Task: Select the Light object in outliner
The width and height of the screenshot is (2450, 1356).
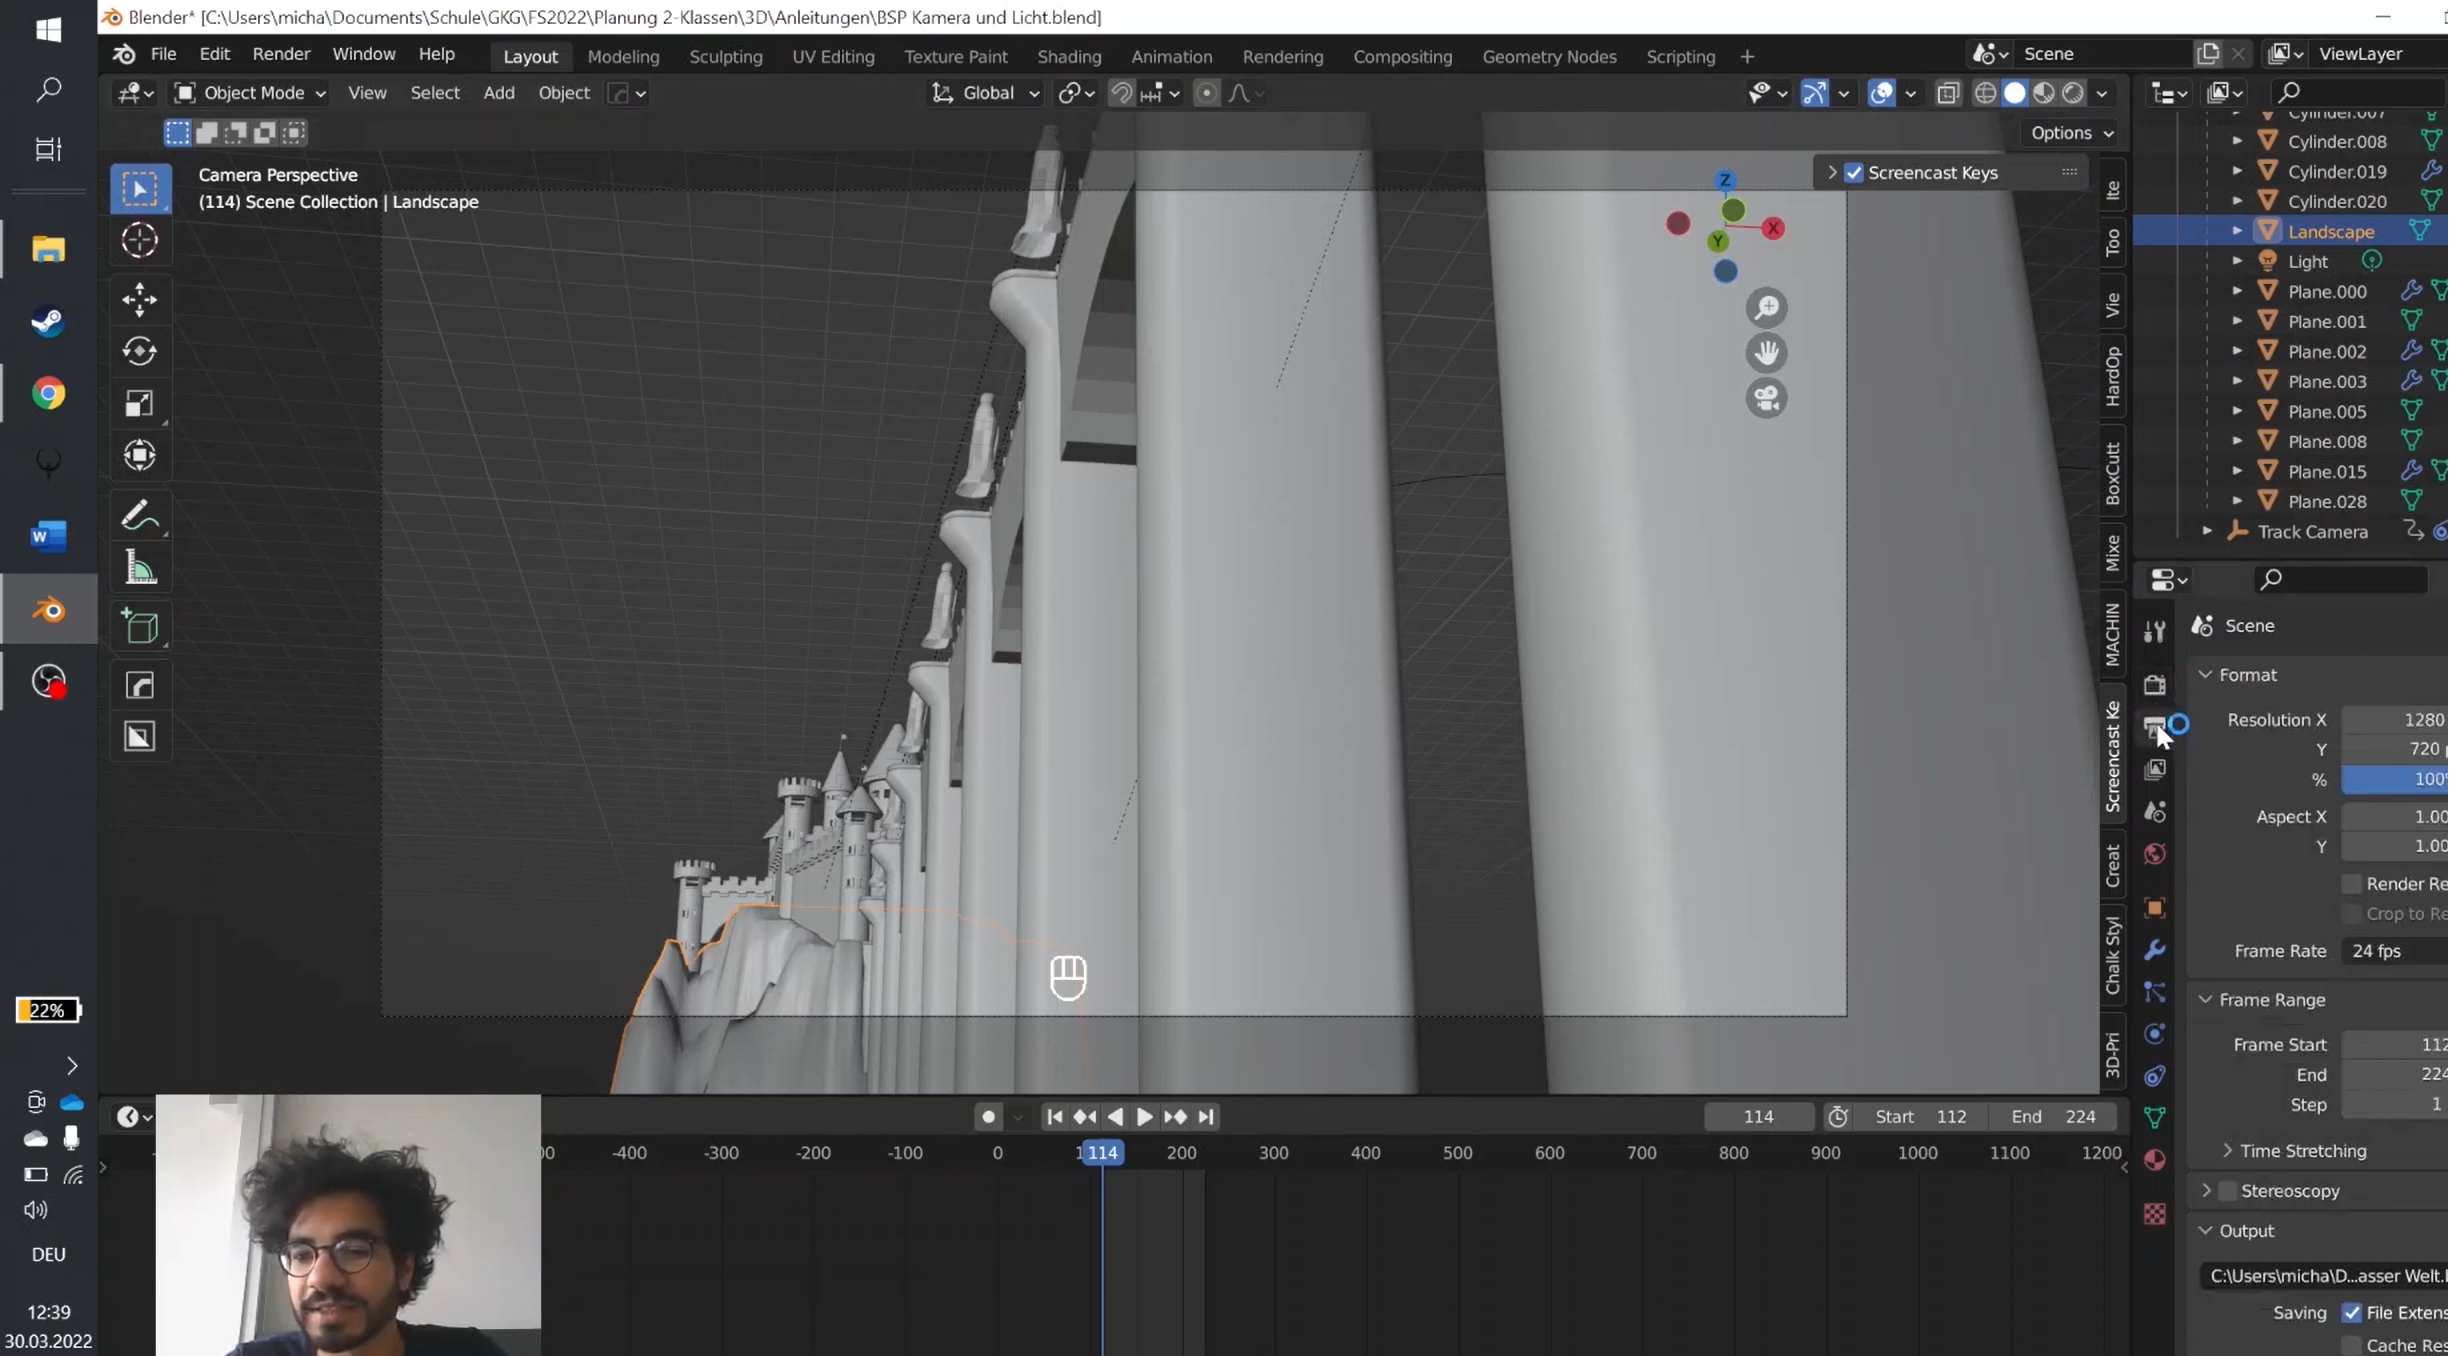Action: 2309,261
